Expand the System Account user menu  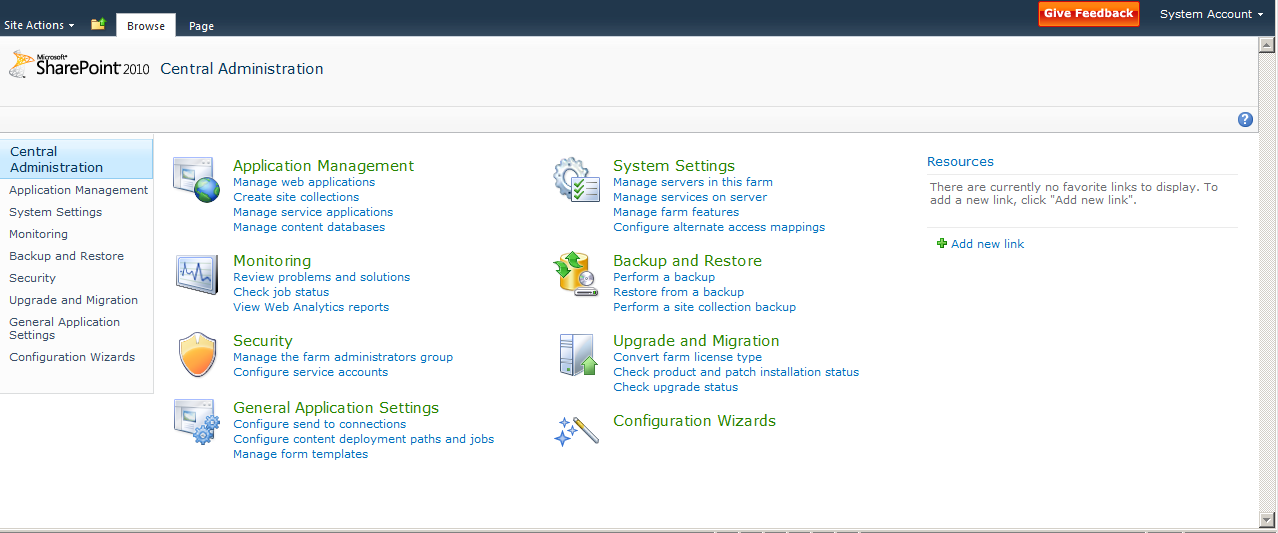[1211, 15]
